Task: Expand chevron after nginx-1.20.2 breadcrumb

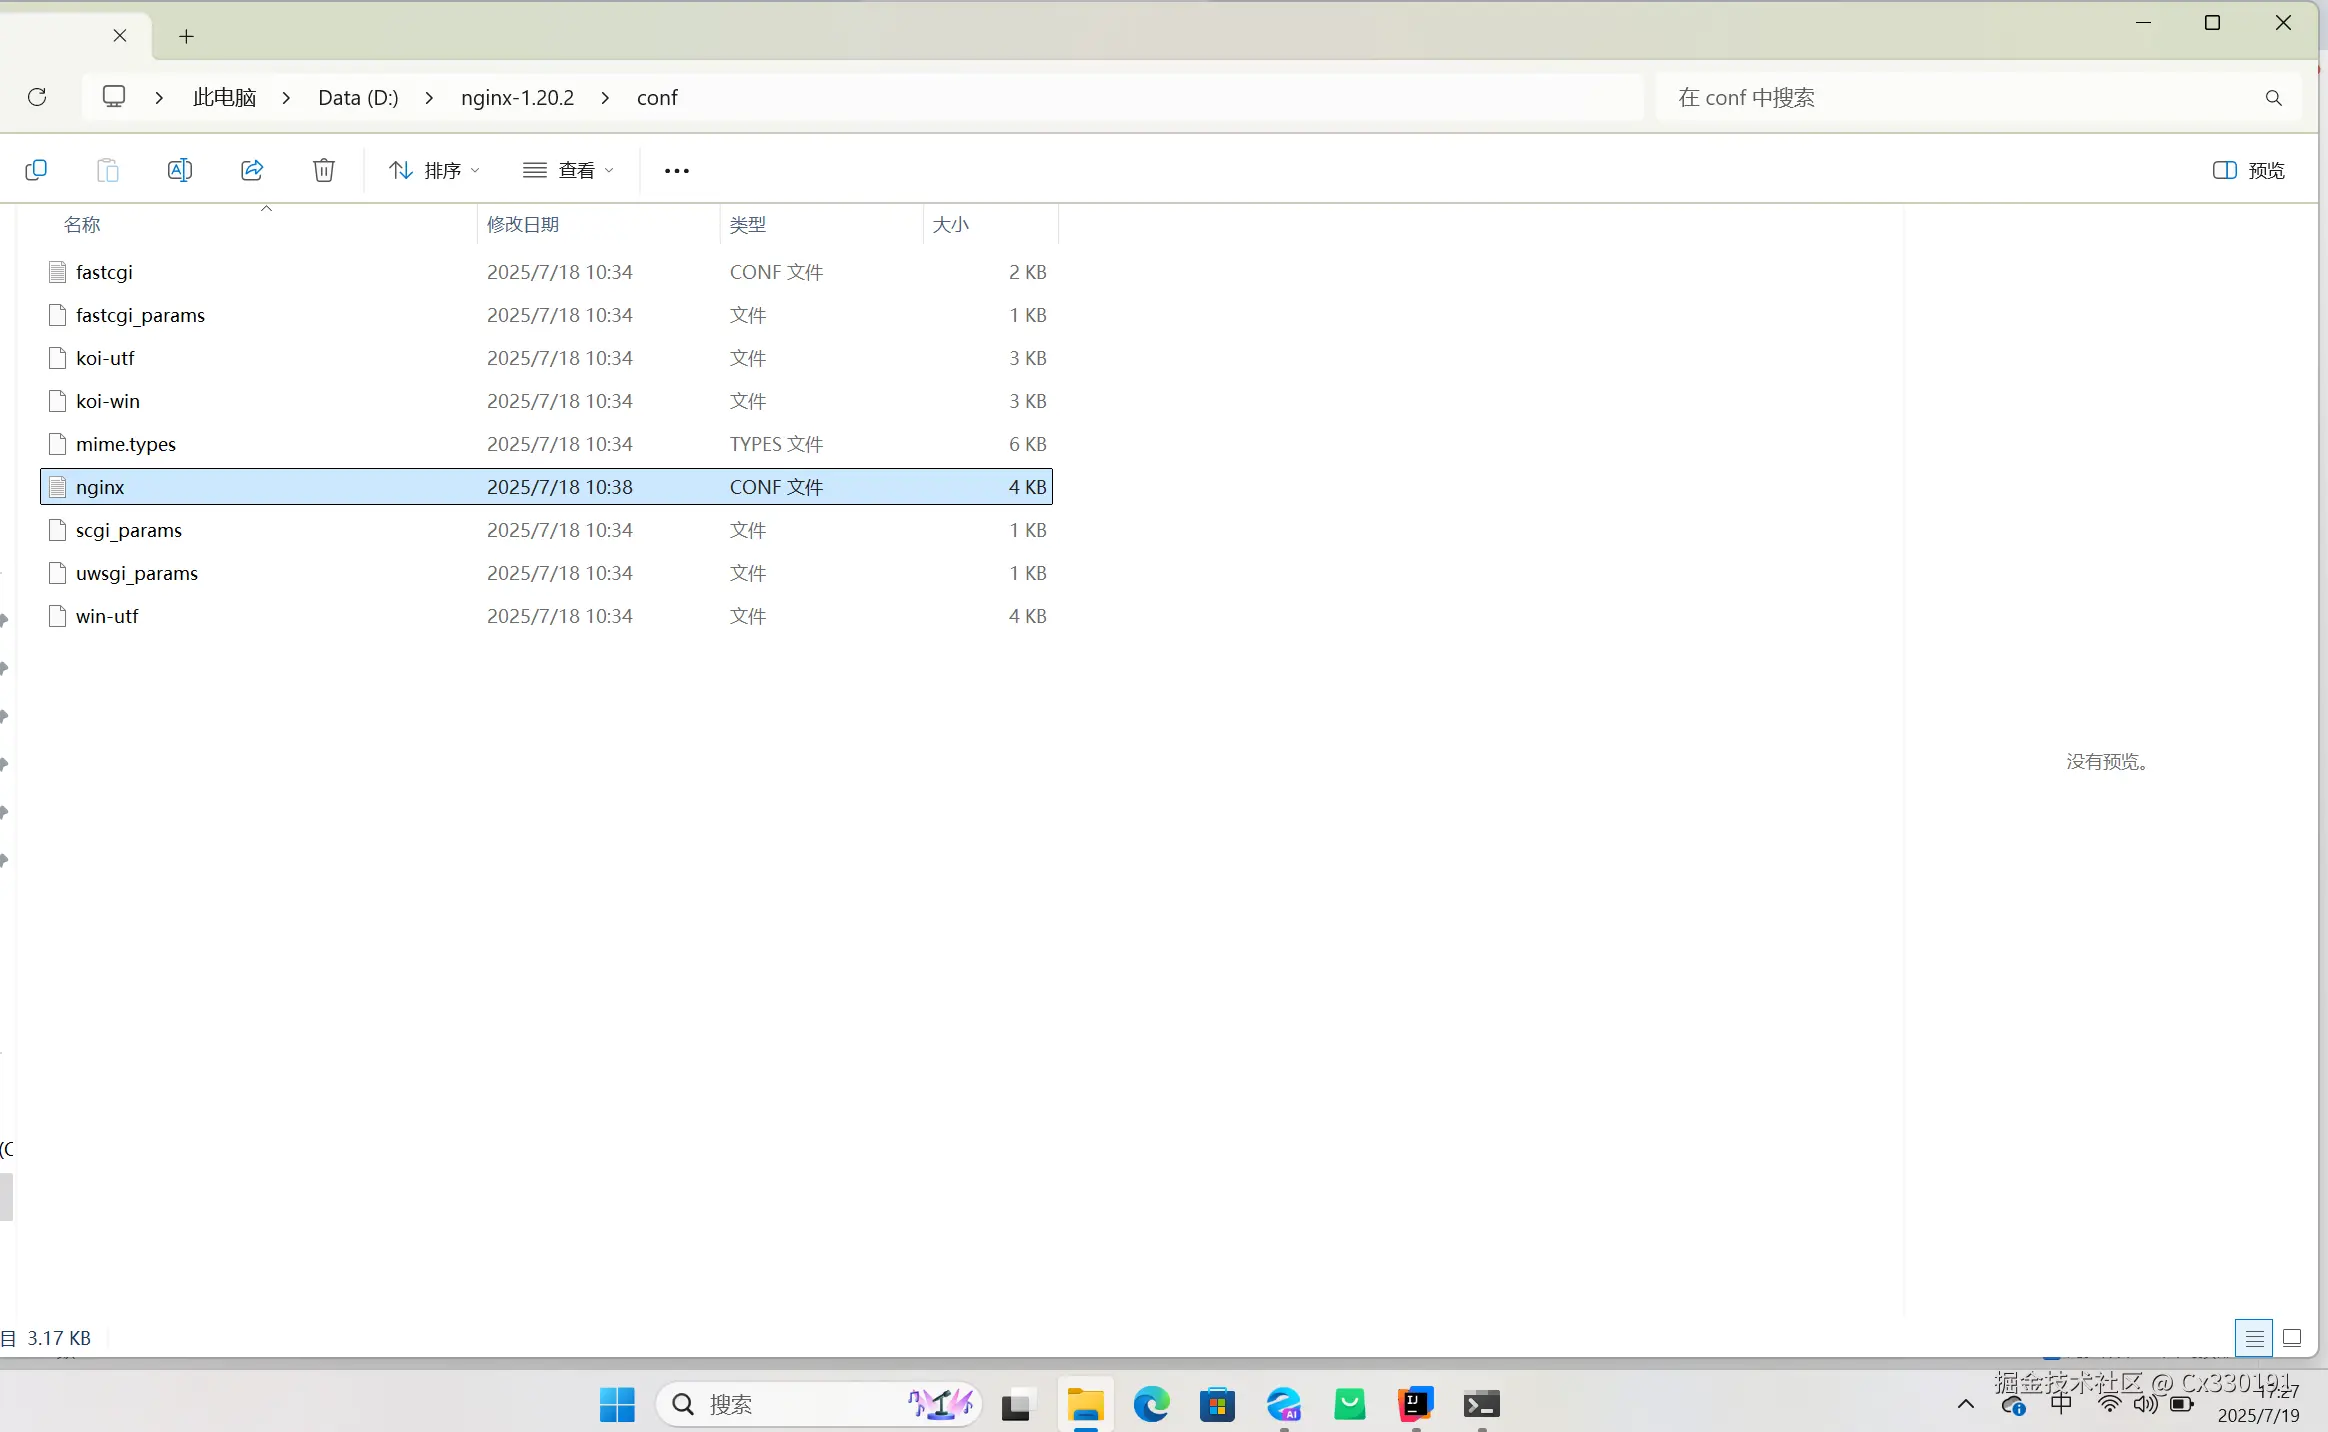Action: [x=605, y=98]
